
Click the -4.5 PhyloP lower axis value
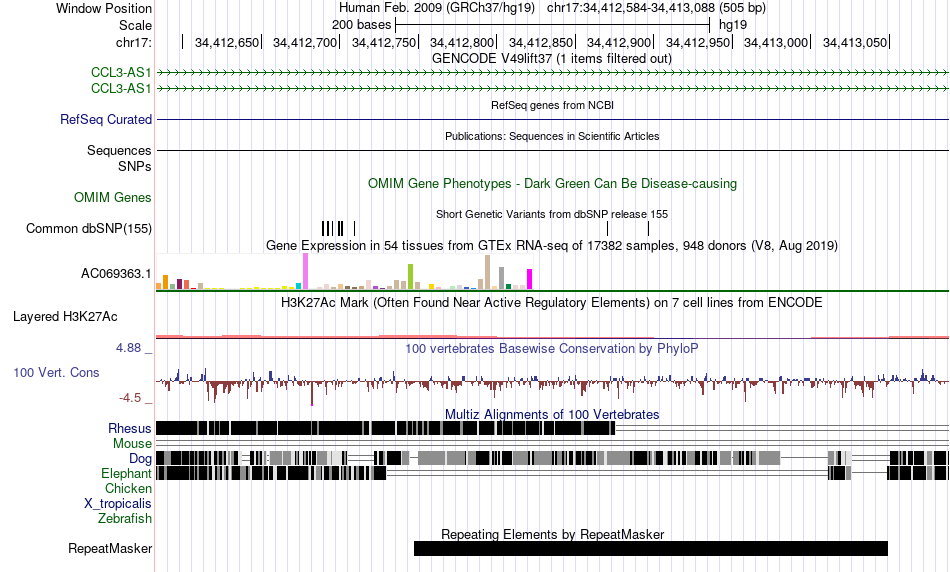130,398
